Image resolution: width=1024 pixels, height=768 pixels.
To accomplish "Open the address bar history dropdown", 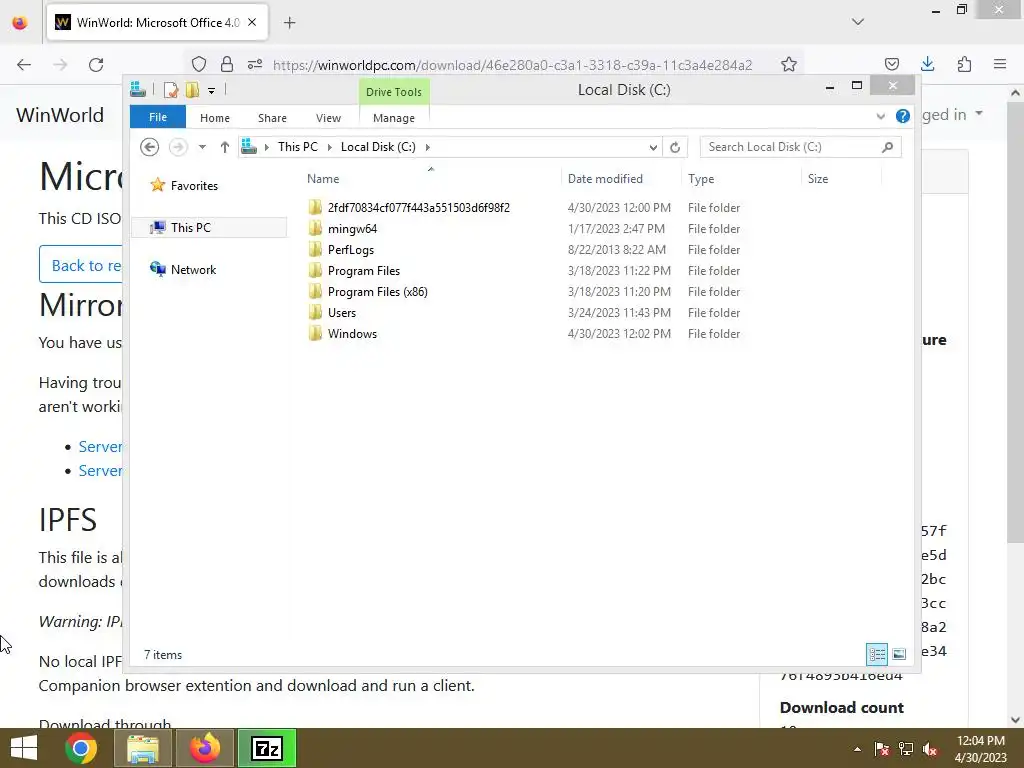I will 652,147.
